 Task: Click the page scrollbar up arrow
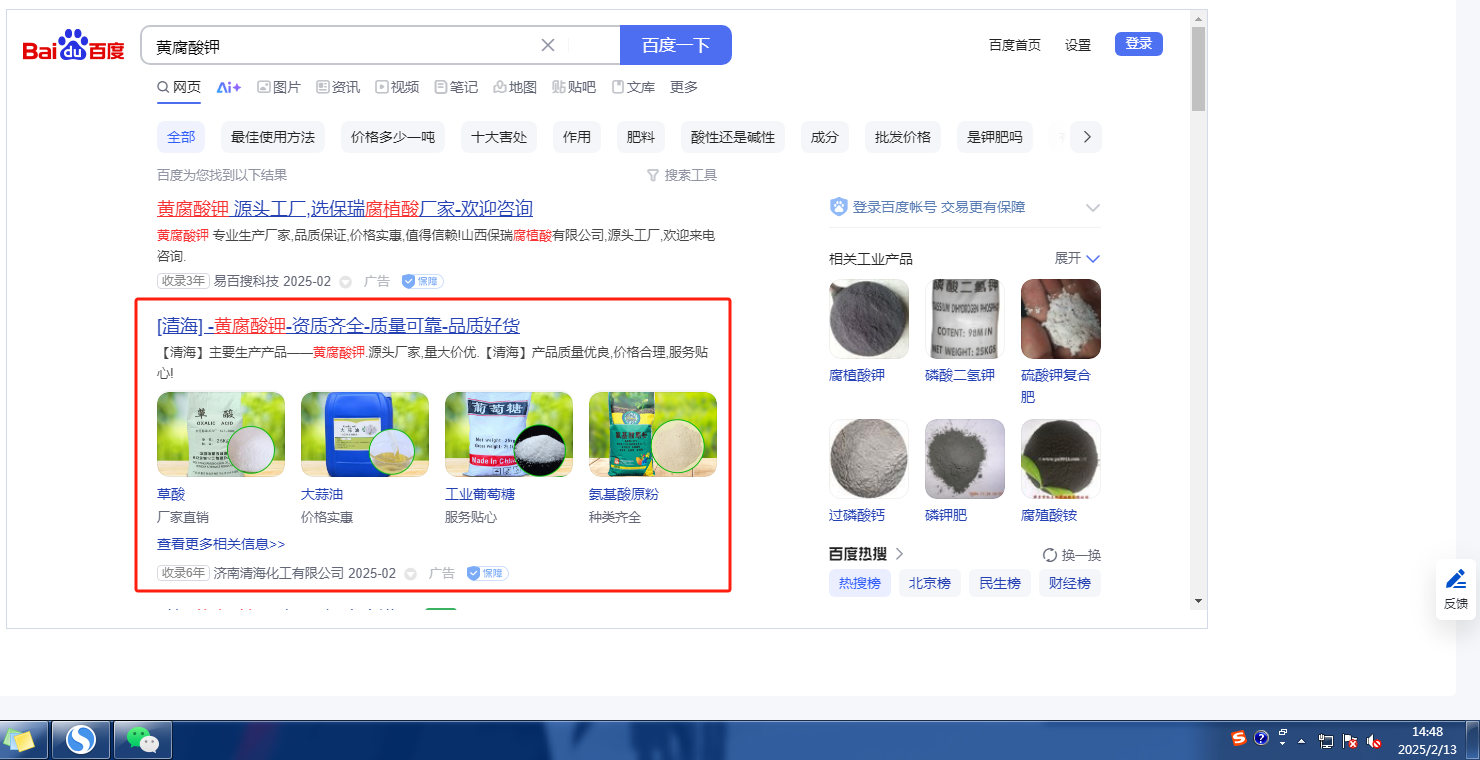point(1198,18)
